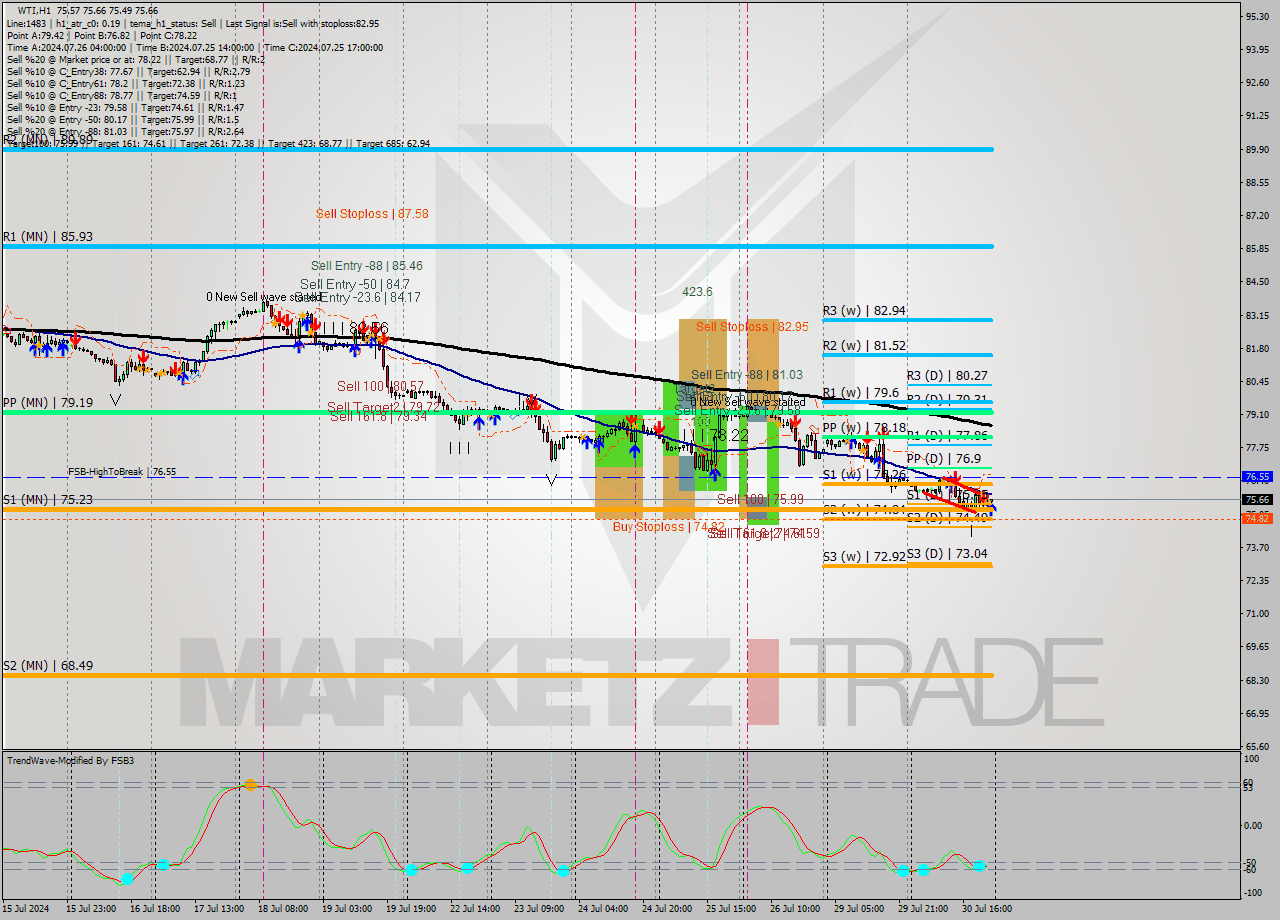
Task: Click the R1 (MN) | 85.93 pivot label
Action: pos(48,237)
